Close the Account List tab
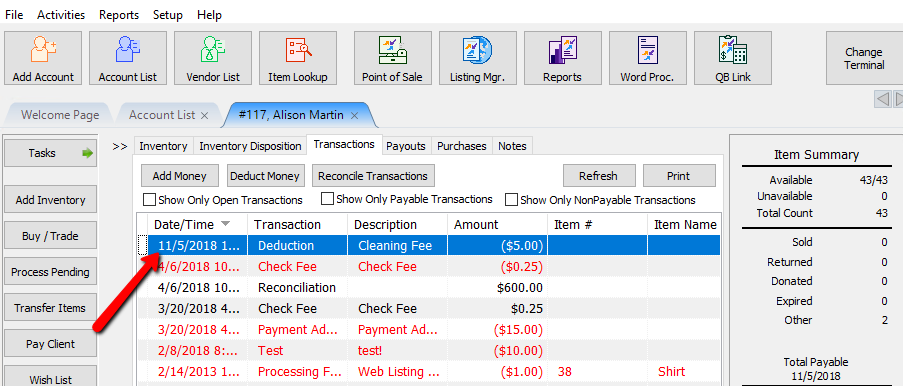The width and height of the screenshot is (903, 386). (204, 115)
